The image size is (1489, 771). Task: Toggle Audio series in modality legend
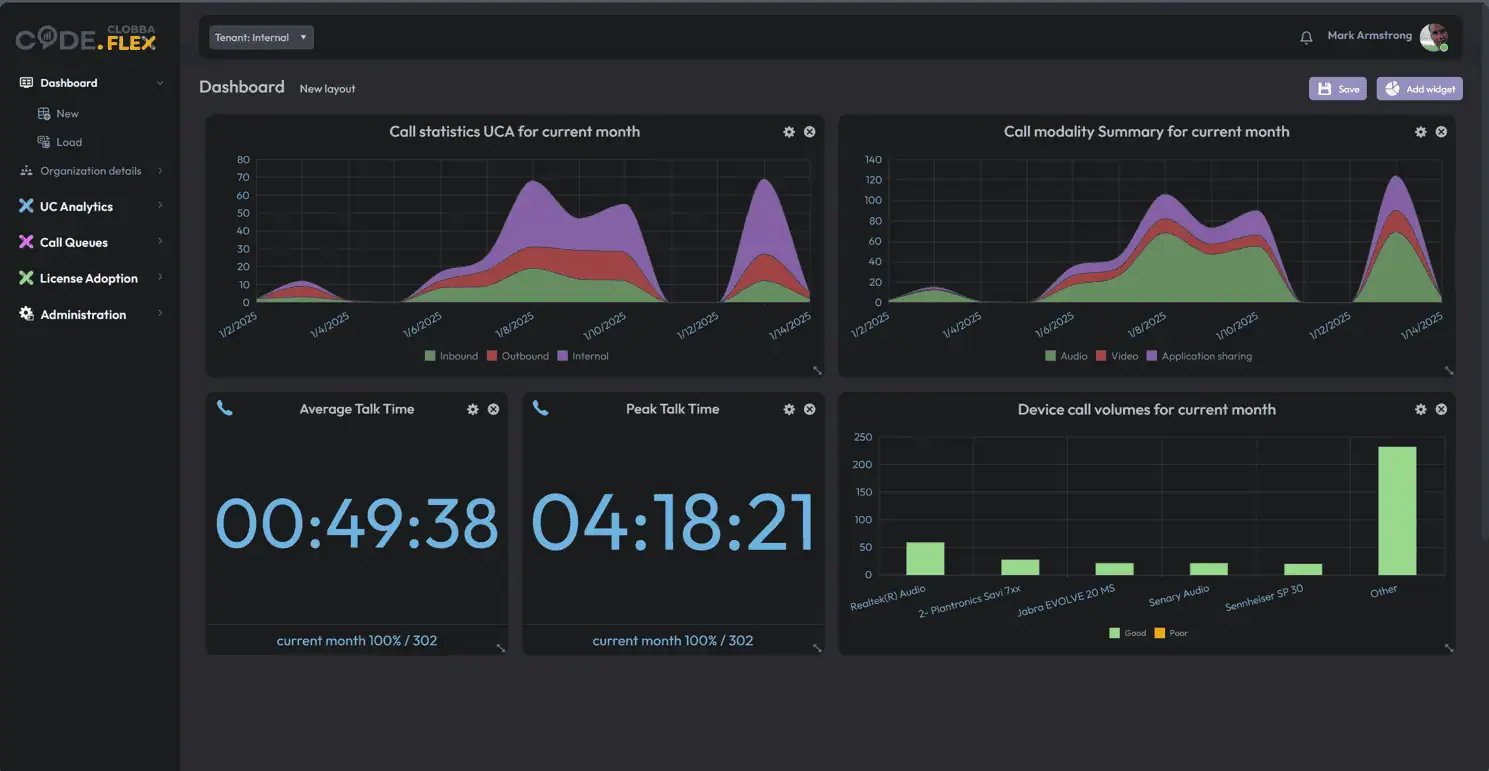[x=1066, y=356]
